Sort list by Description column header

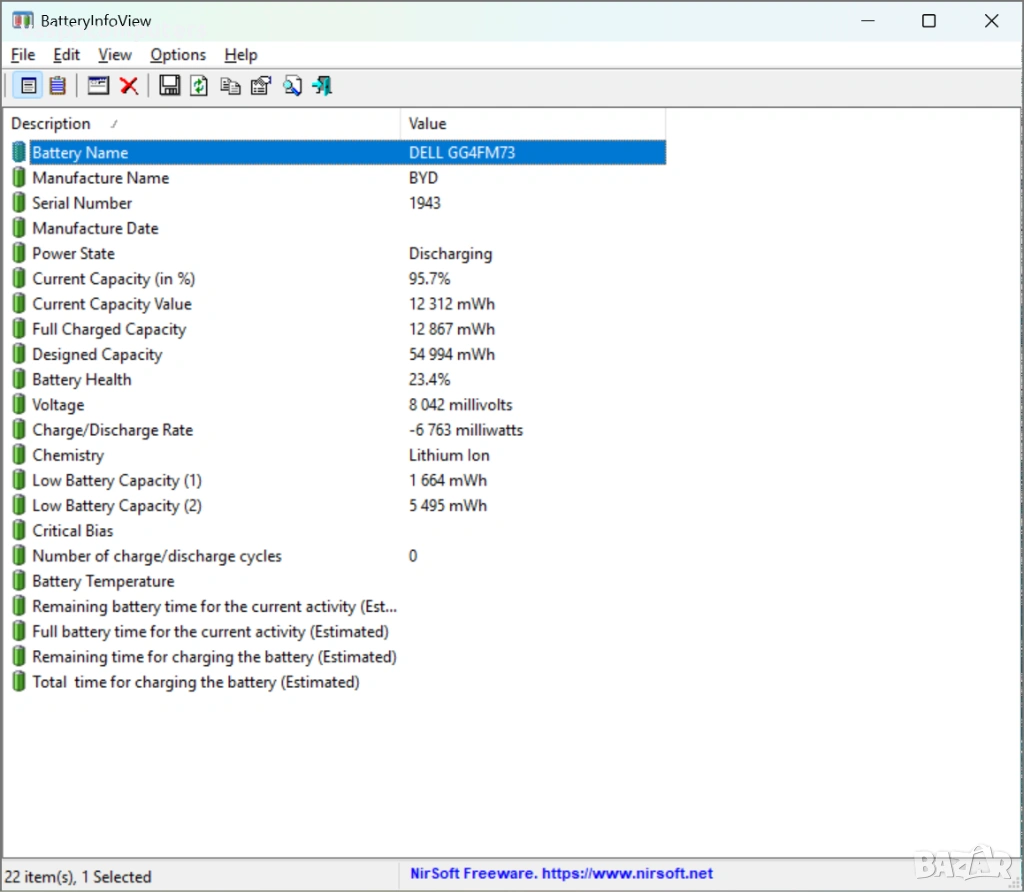click(200, 124)
